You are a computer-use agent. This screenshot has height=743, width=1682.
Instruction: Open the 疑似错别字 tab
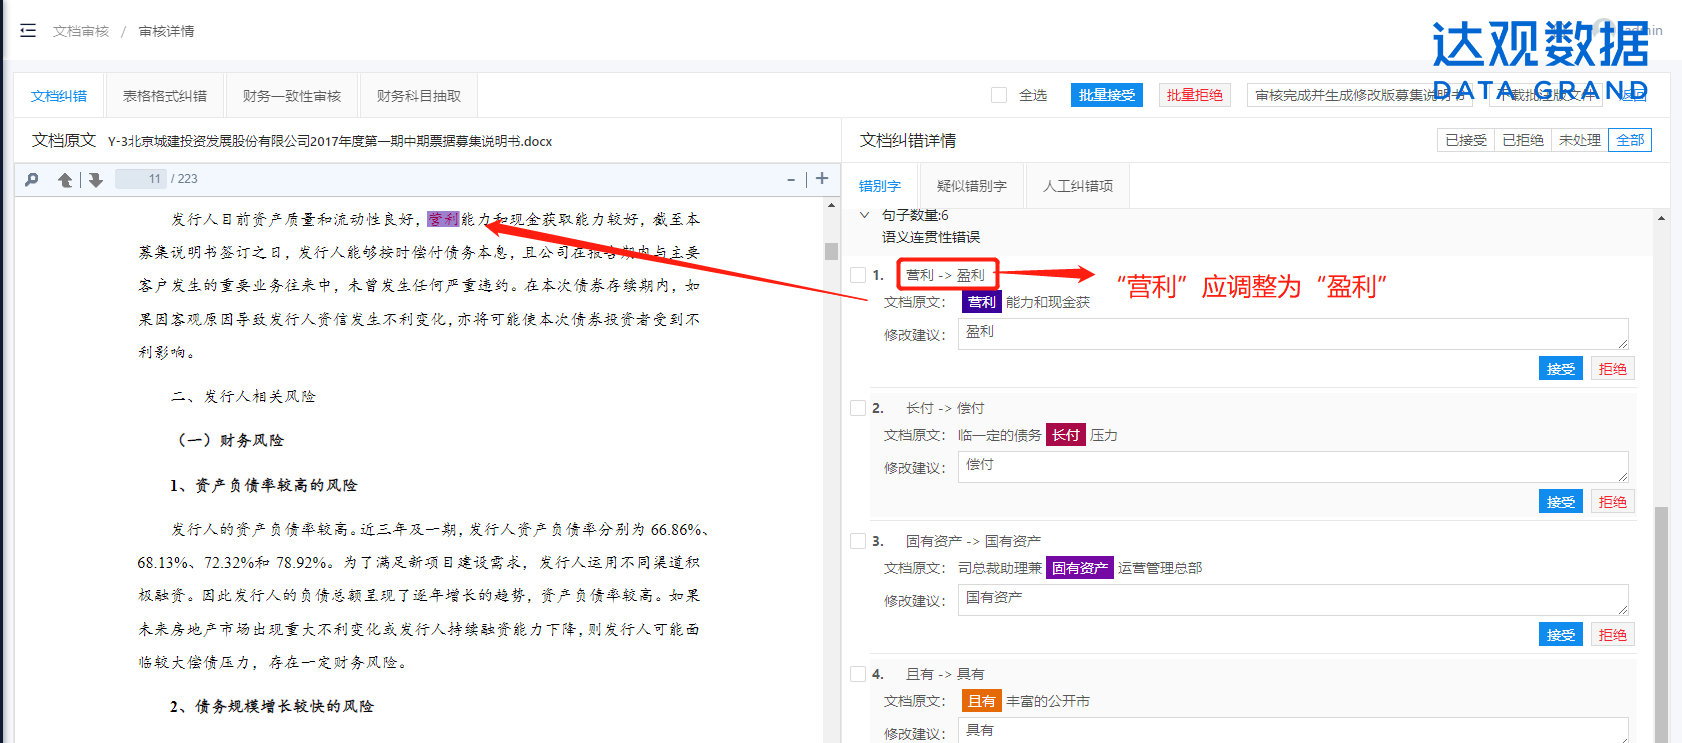(971, 186)
